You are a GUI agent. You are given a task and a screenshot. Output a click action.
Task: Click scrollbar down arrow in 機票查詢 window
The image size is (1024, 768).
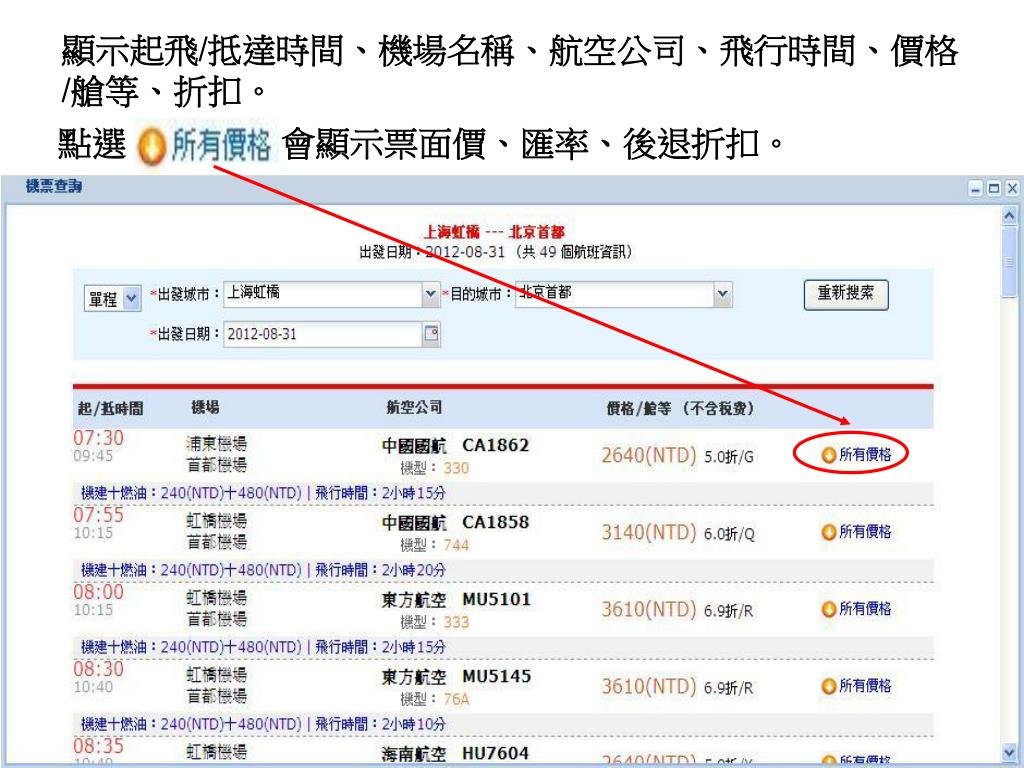[1010, 753]
